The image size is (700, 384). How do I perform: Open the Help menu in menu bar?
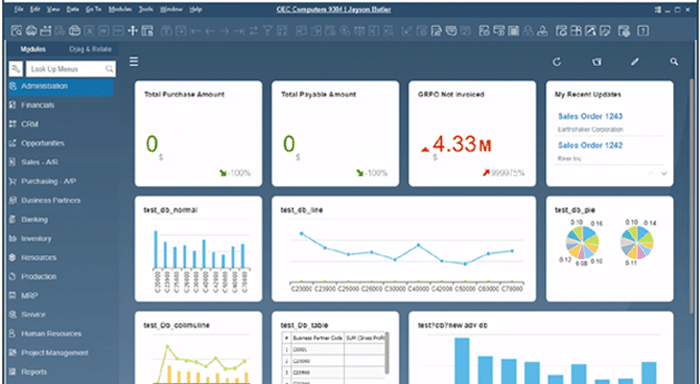pos(196,9)
